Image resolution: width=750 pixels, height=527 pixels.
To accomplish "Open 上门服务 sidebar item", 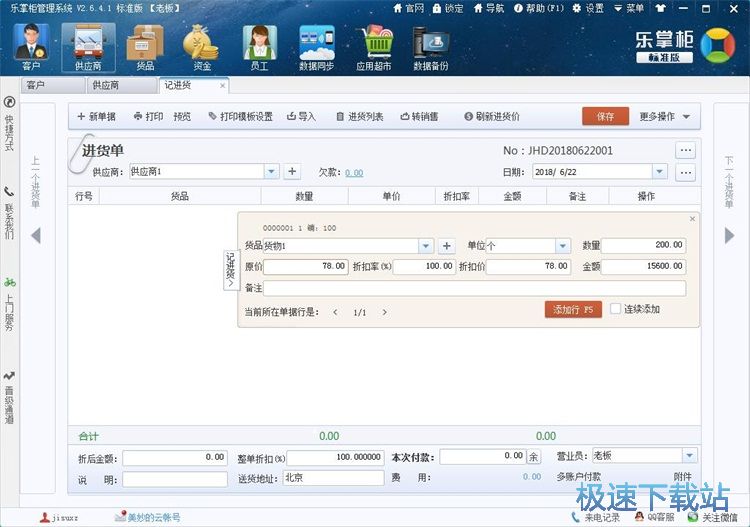I will click(x=9, y=304).
